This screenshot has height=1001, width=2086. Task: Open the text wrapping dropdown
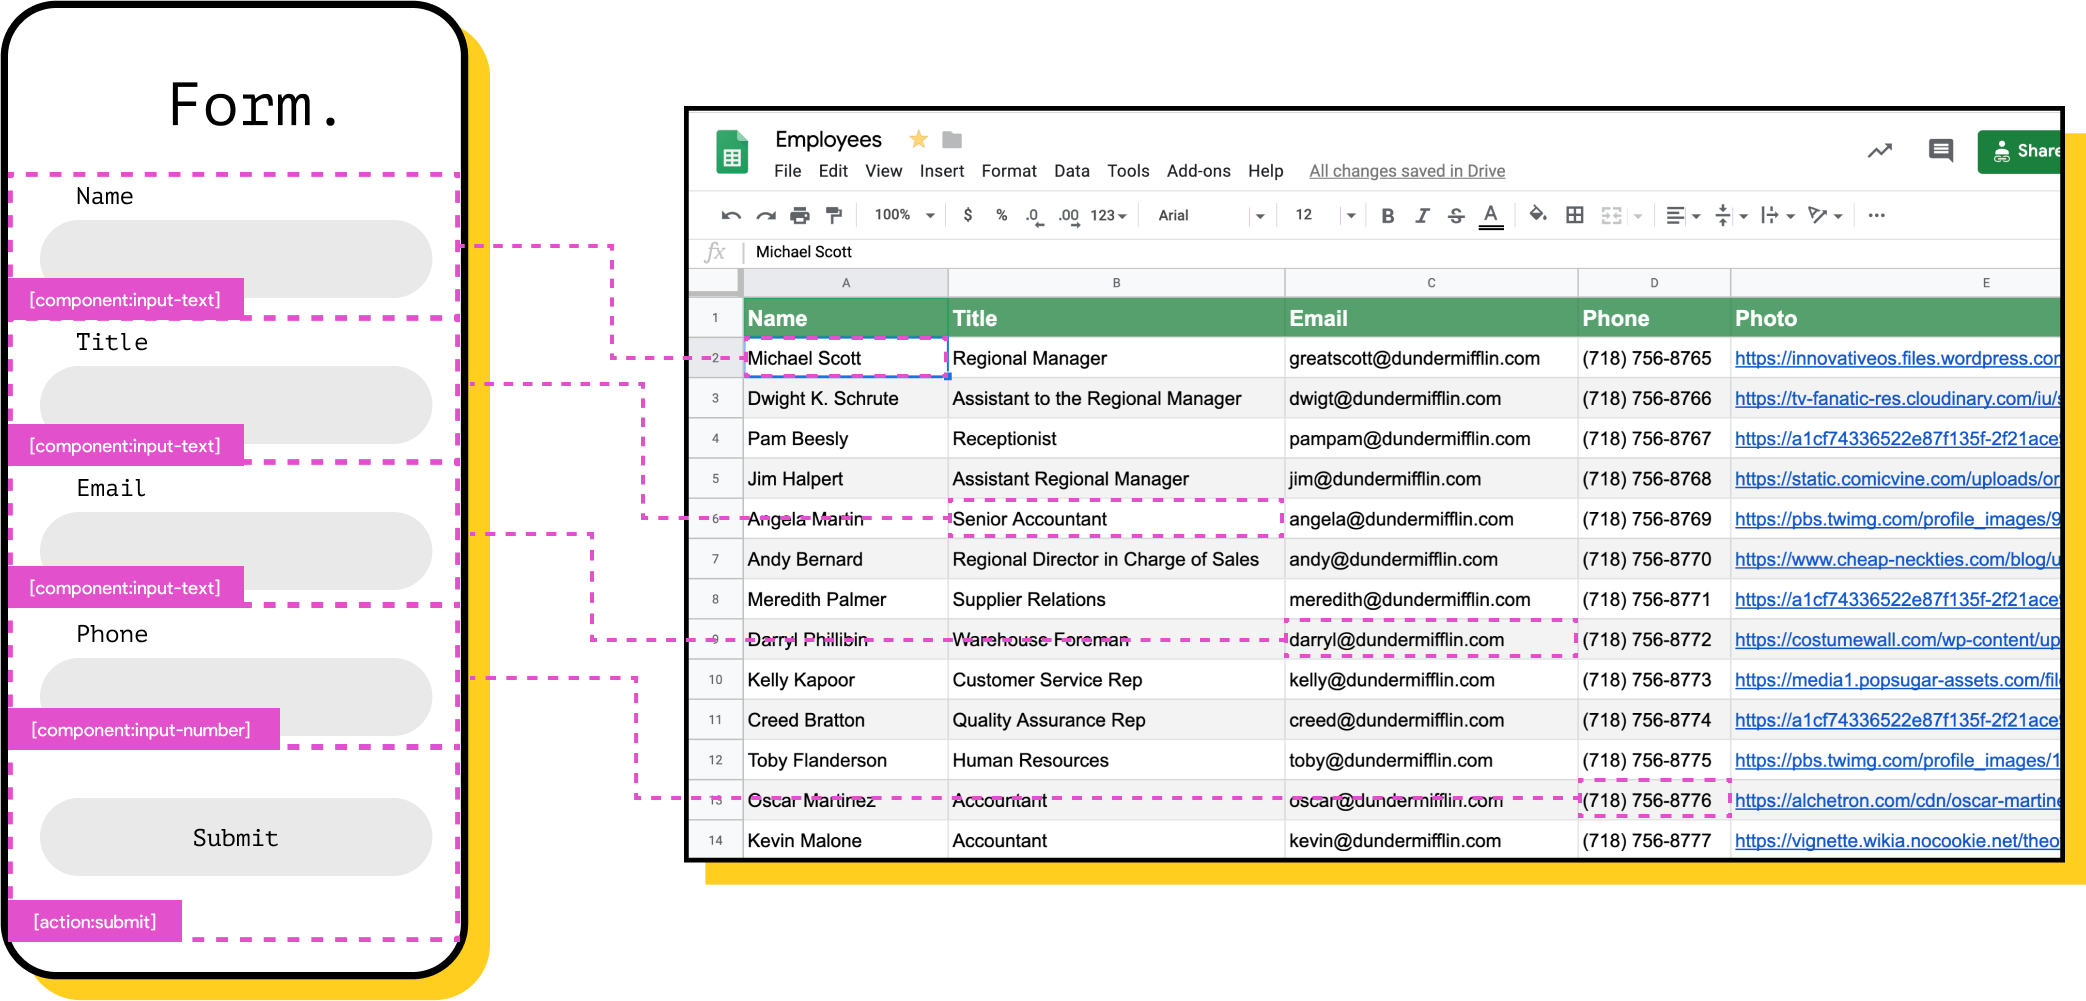click(x=1777, y=215)
